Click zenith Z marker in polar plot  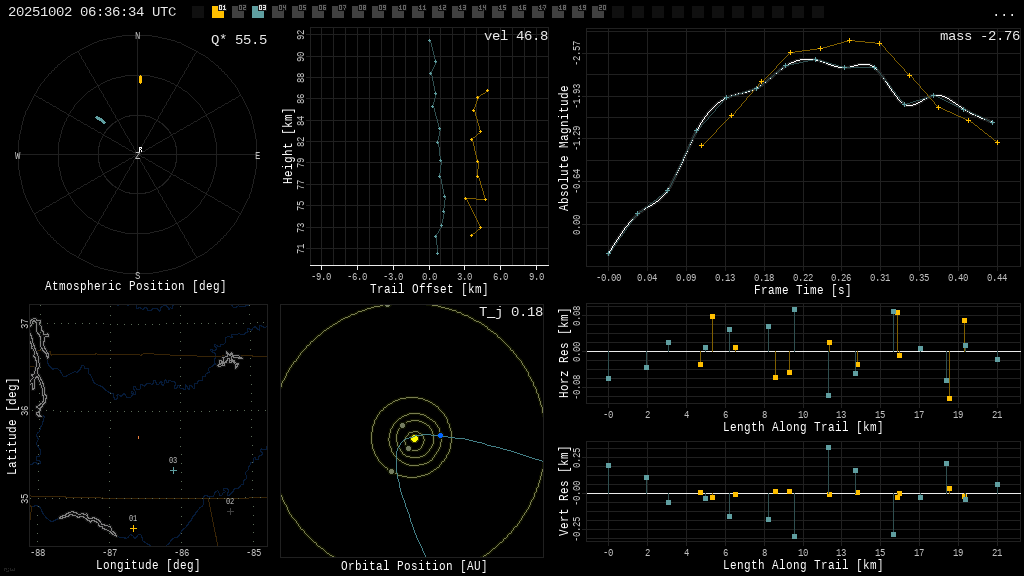click(x=138, y=156)
